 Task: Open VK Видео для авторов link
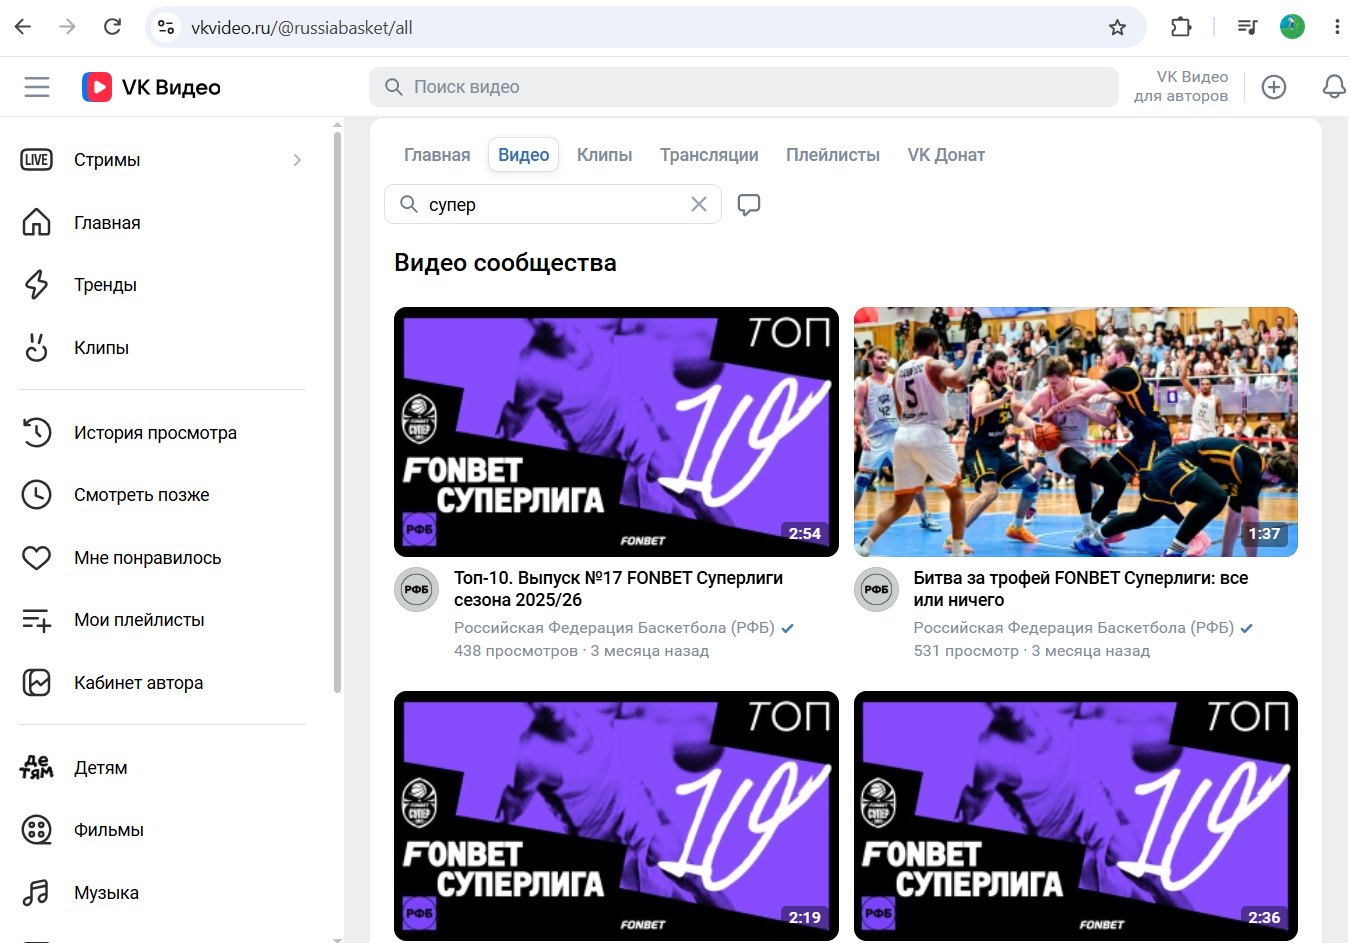(x=1181, y=86)
